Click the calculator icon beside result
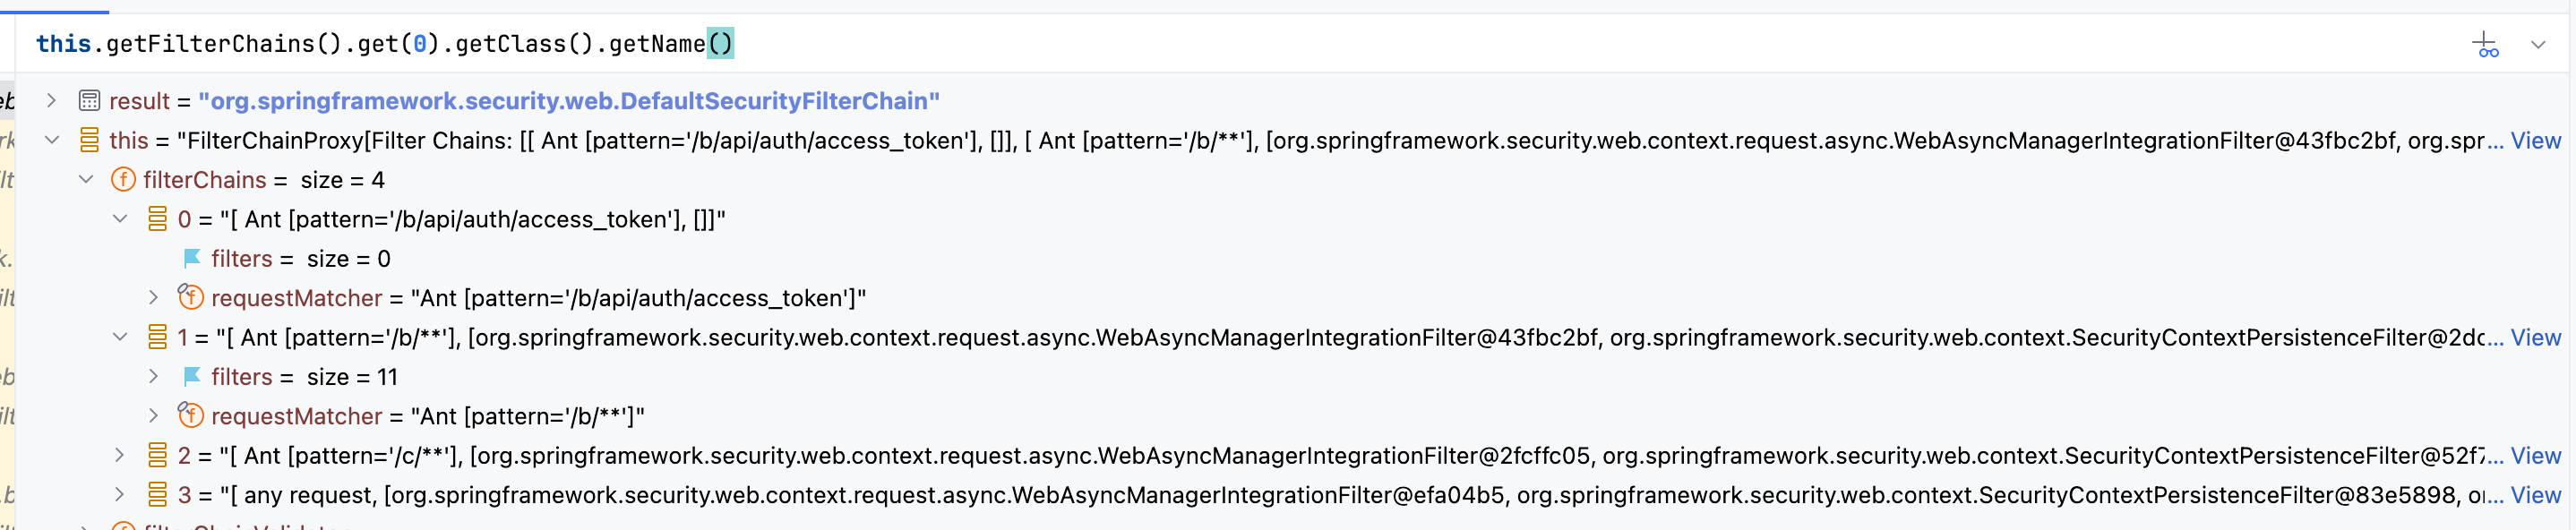The image size is (2576, 530). (89, 101)
